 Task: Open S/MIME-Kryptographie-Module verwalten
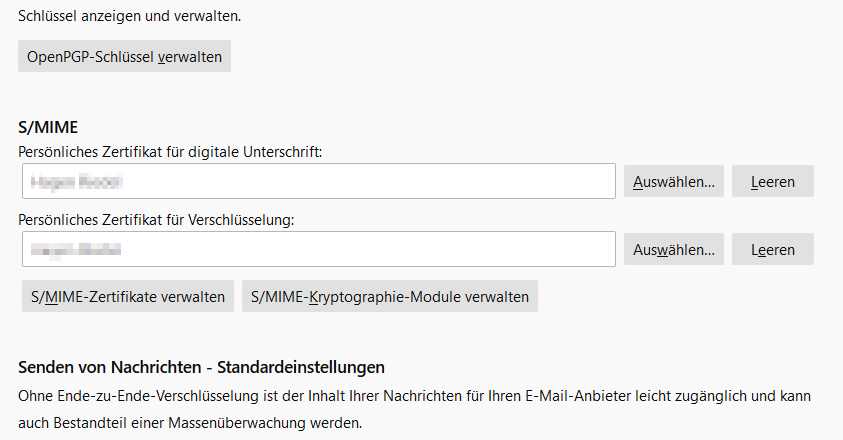pyautogui.click(x=389, y=296)
